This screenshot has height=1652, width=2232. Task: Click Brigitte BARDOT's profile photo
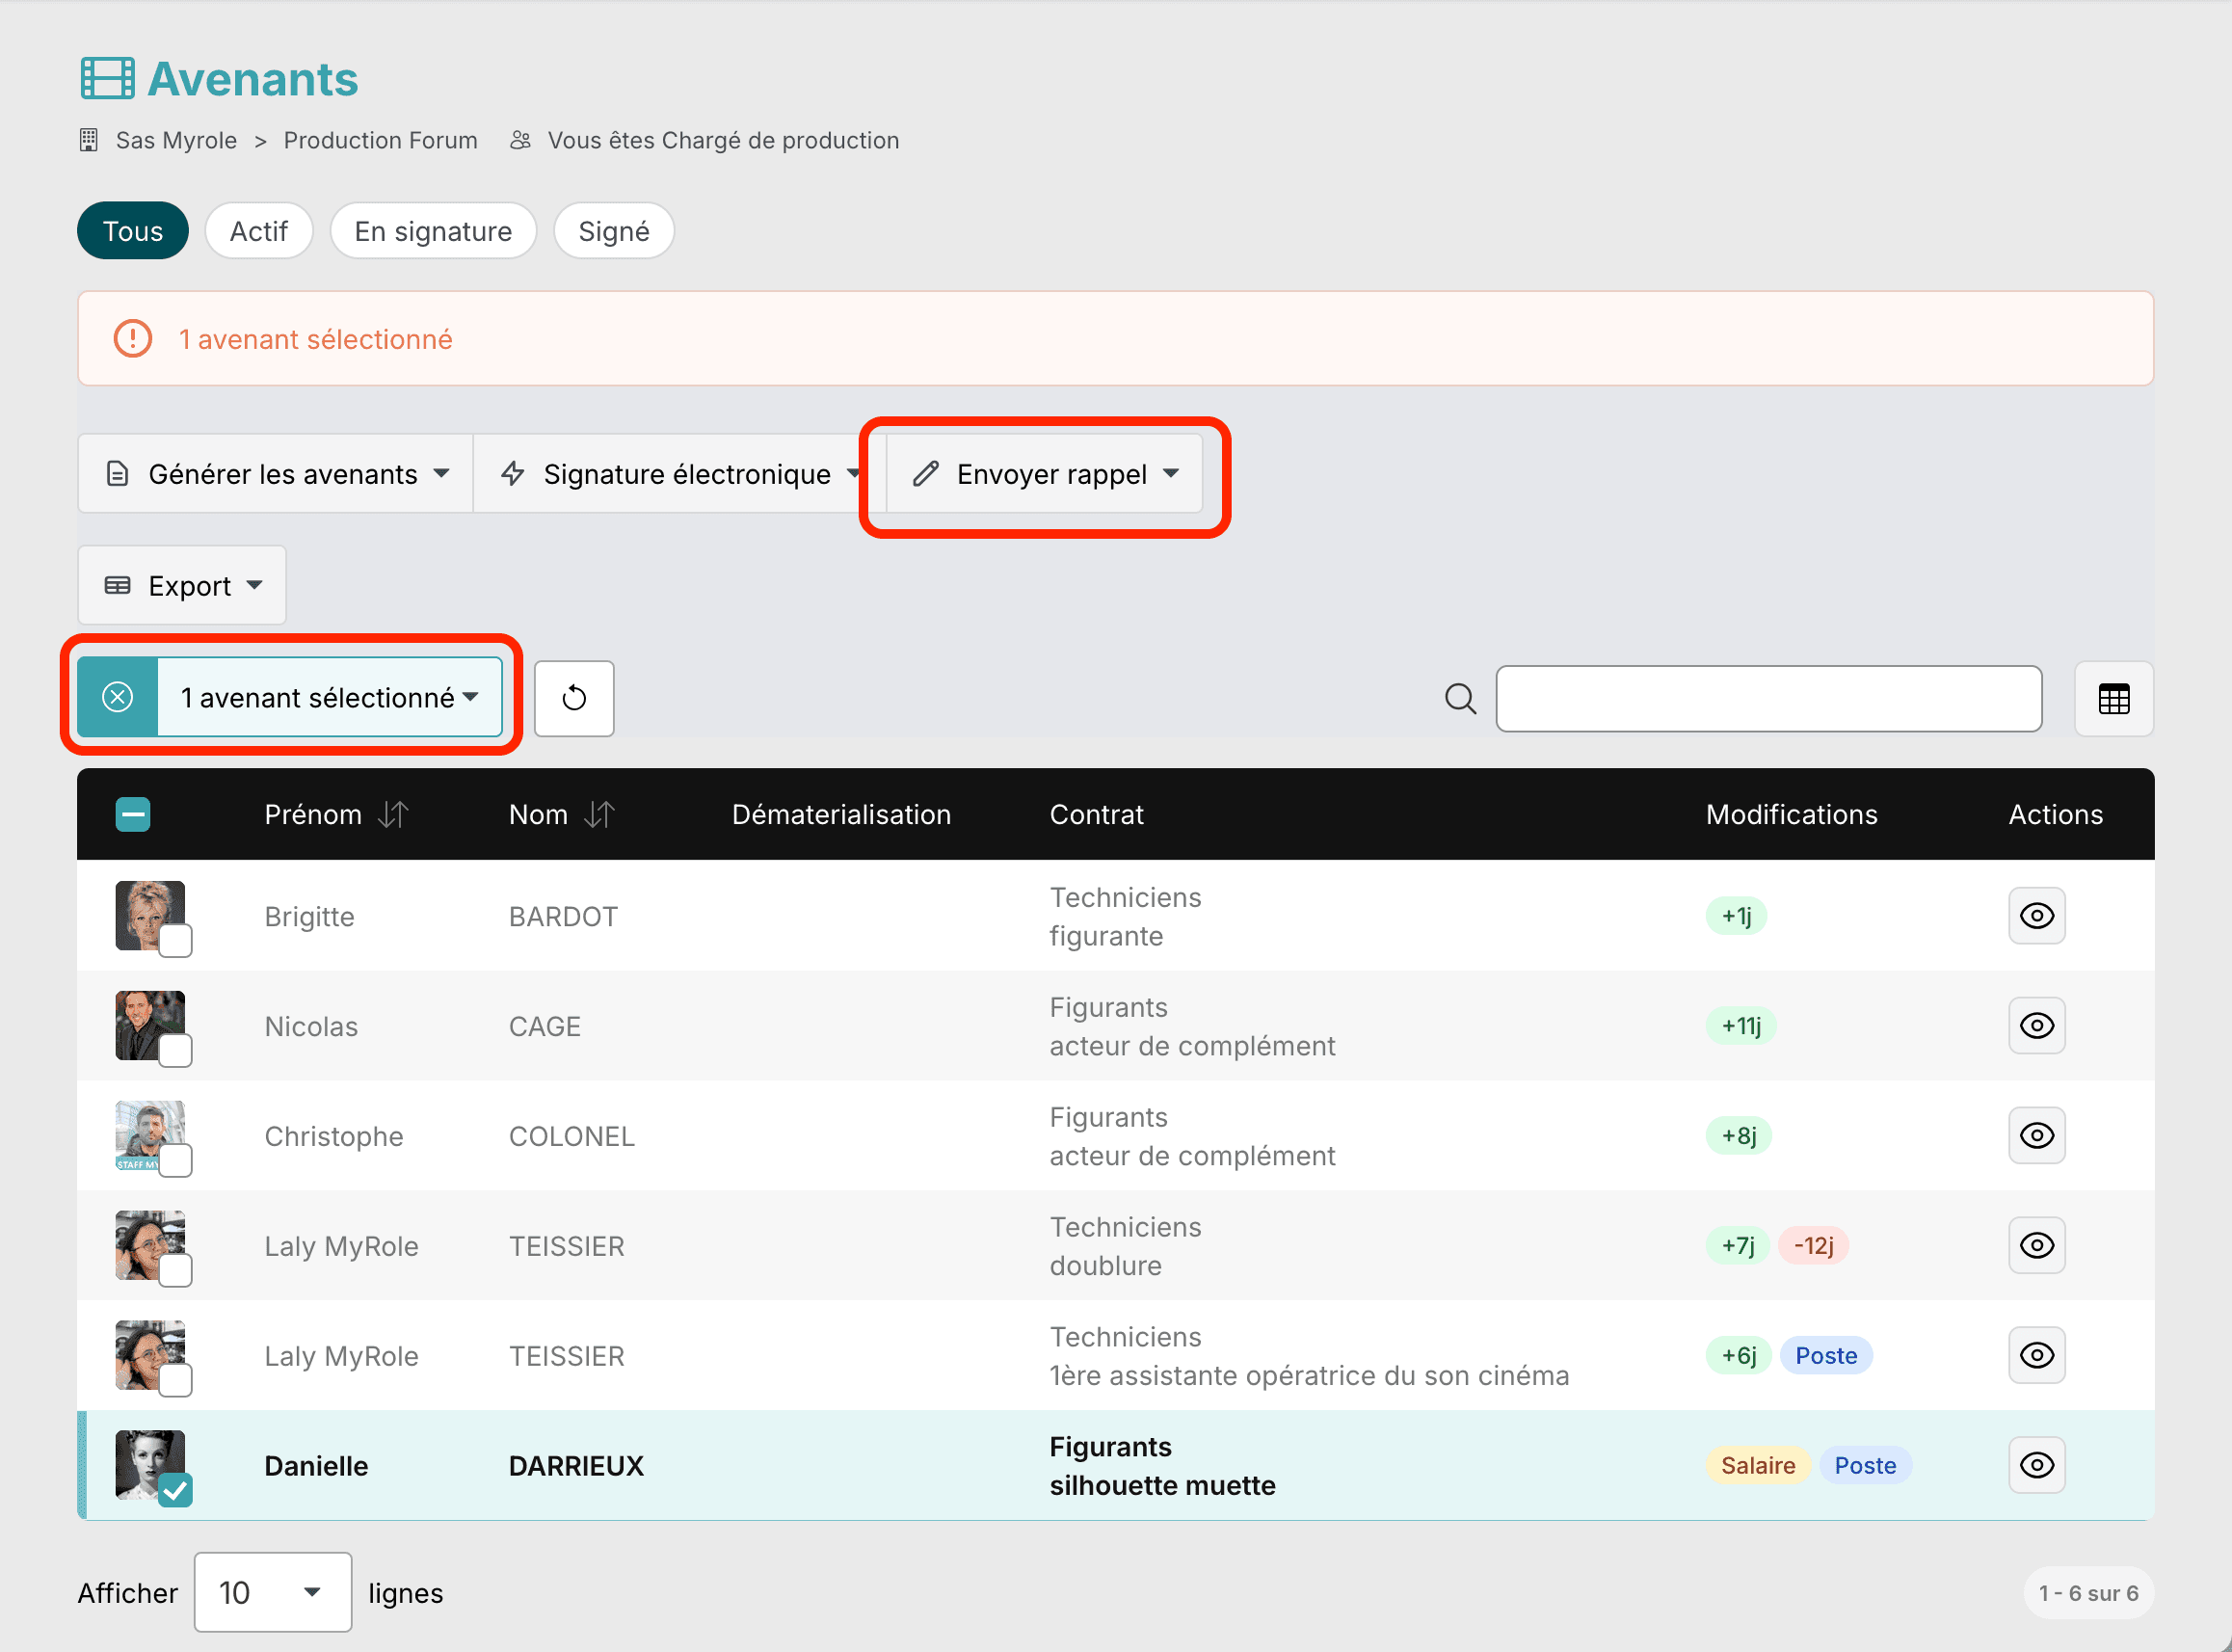click(x=150, y=914)
